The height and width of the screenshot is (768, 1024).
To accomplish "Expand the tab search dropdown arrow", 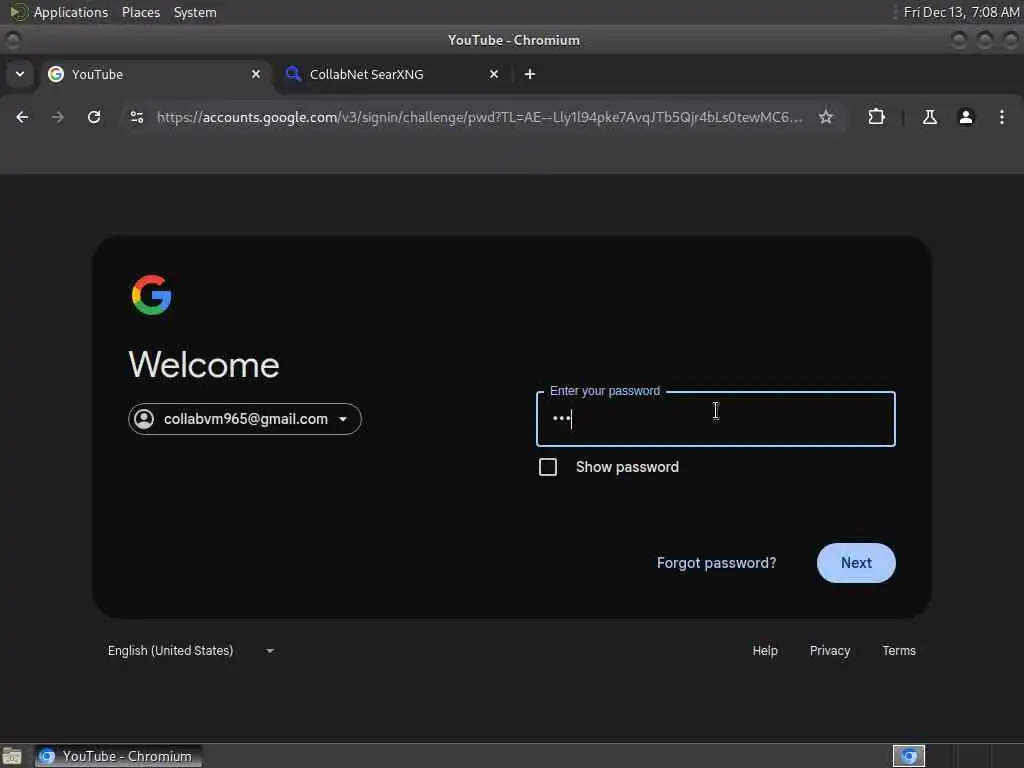I will tap(20, 74).
